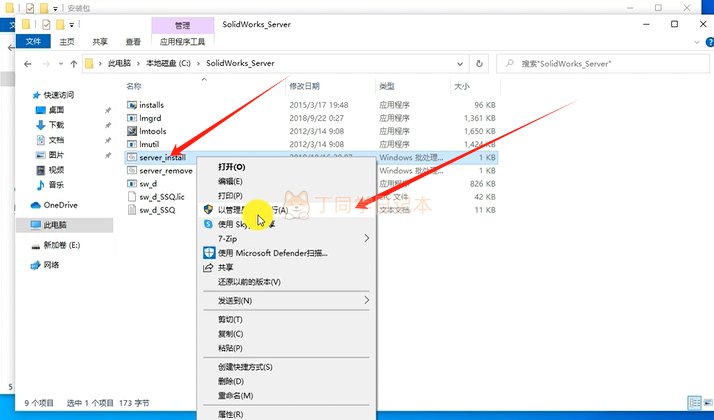
Task: Open recent locations dropdown arrow
Action: [61, 64]
